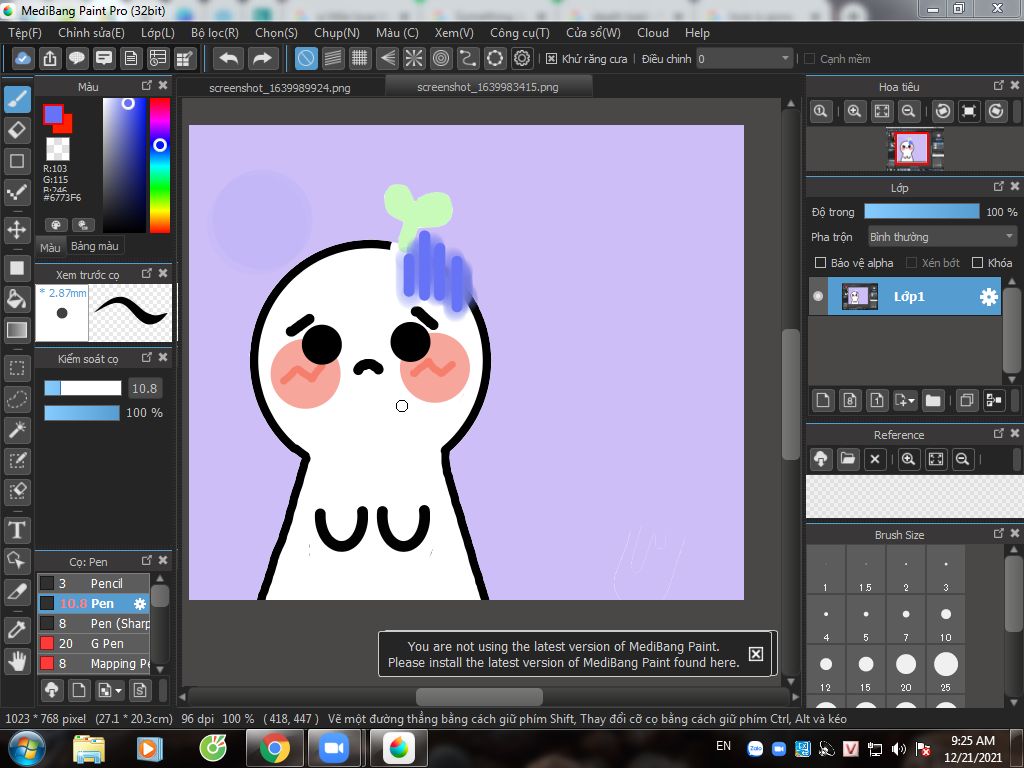Viewport: 1024px width, 768px height.
Task: Duplicate the current layer
Action: coord(967,400)
